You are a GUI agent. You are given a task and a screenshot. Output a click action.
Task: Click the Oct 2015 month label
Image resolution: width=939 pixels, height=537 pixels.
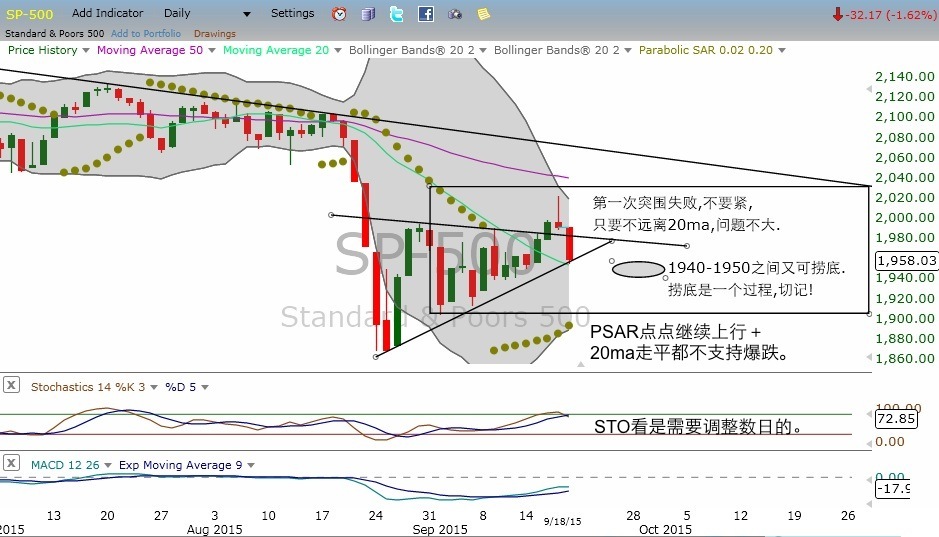[665, 530]
